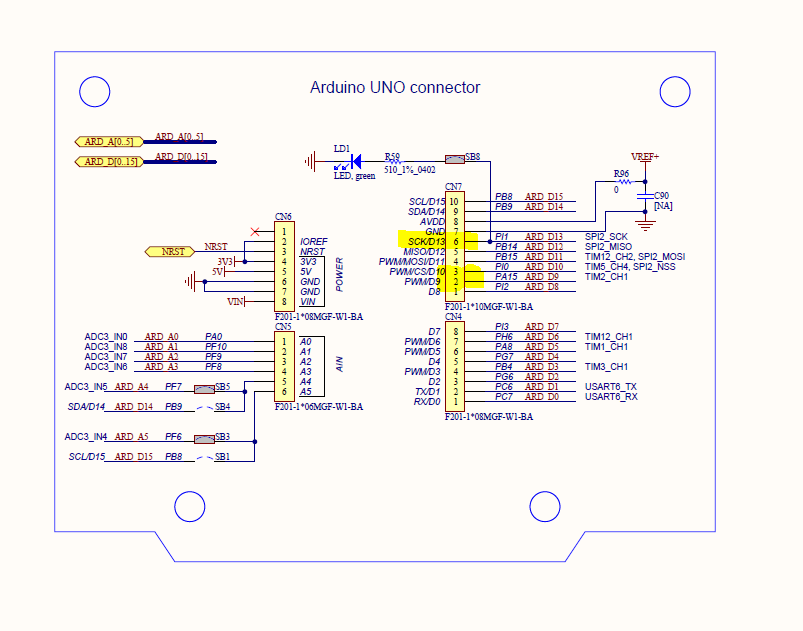
Task: Select the ground symbol left of LD1
Action: 310,162
